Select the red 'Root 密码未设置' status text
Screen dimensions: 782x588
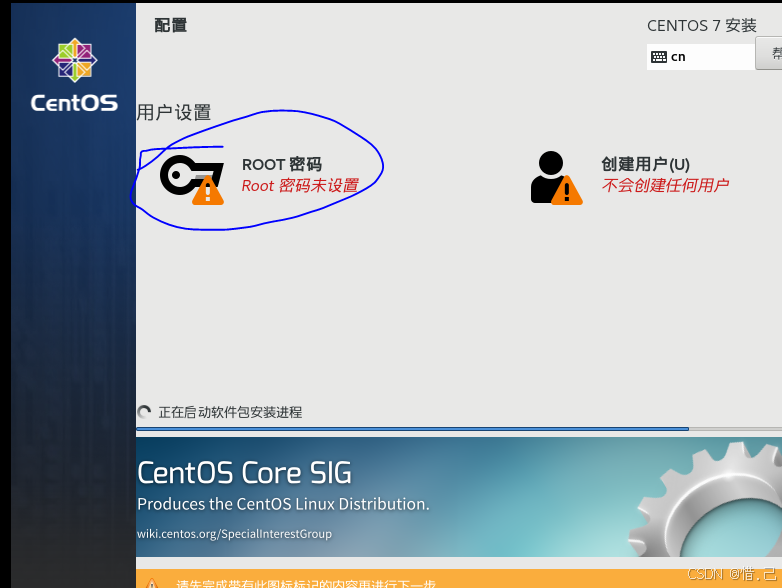[x=300, y=186]
